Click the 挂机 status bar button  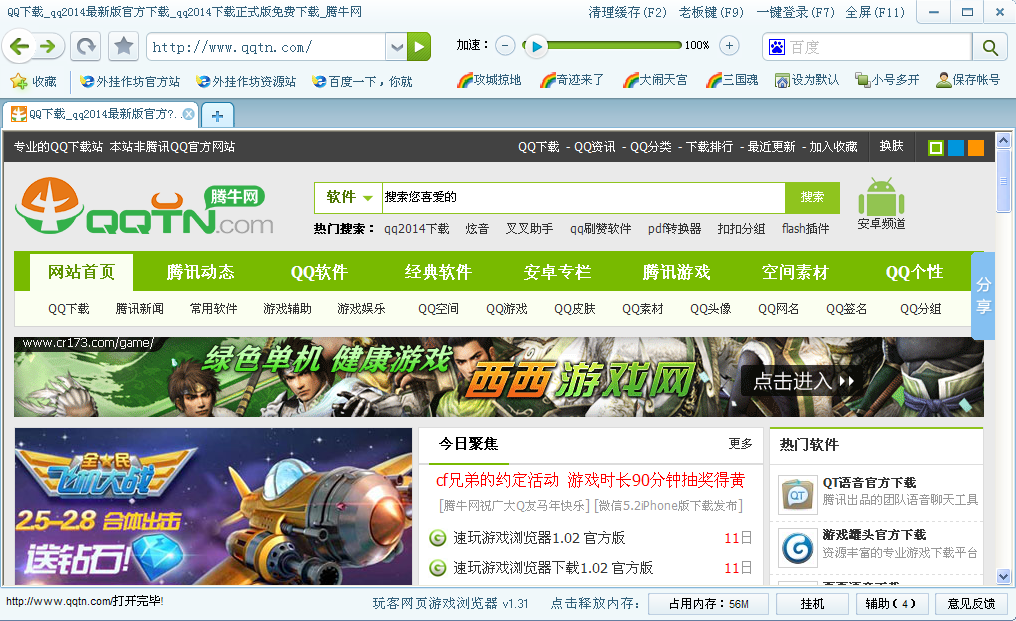tap(813, 604)
